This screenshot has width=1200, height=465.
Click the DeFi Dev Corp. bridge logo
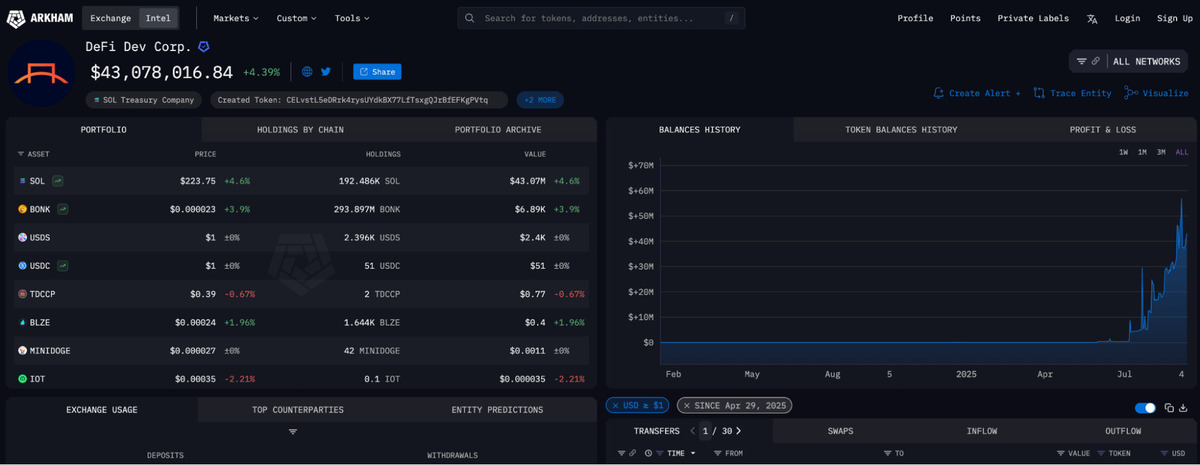click(42, 75)
